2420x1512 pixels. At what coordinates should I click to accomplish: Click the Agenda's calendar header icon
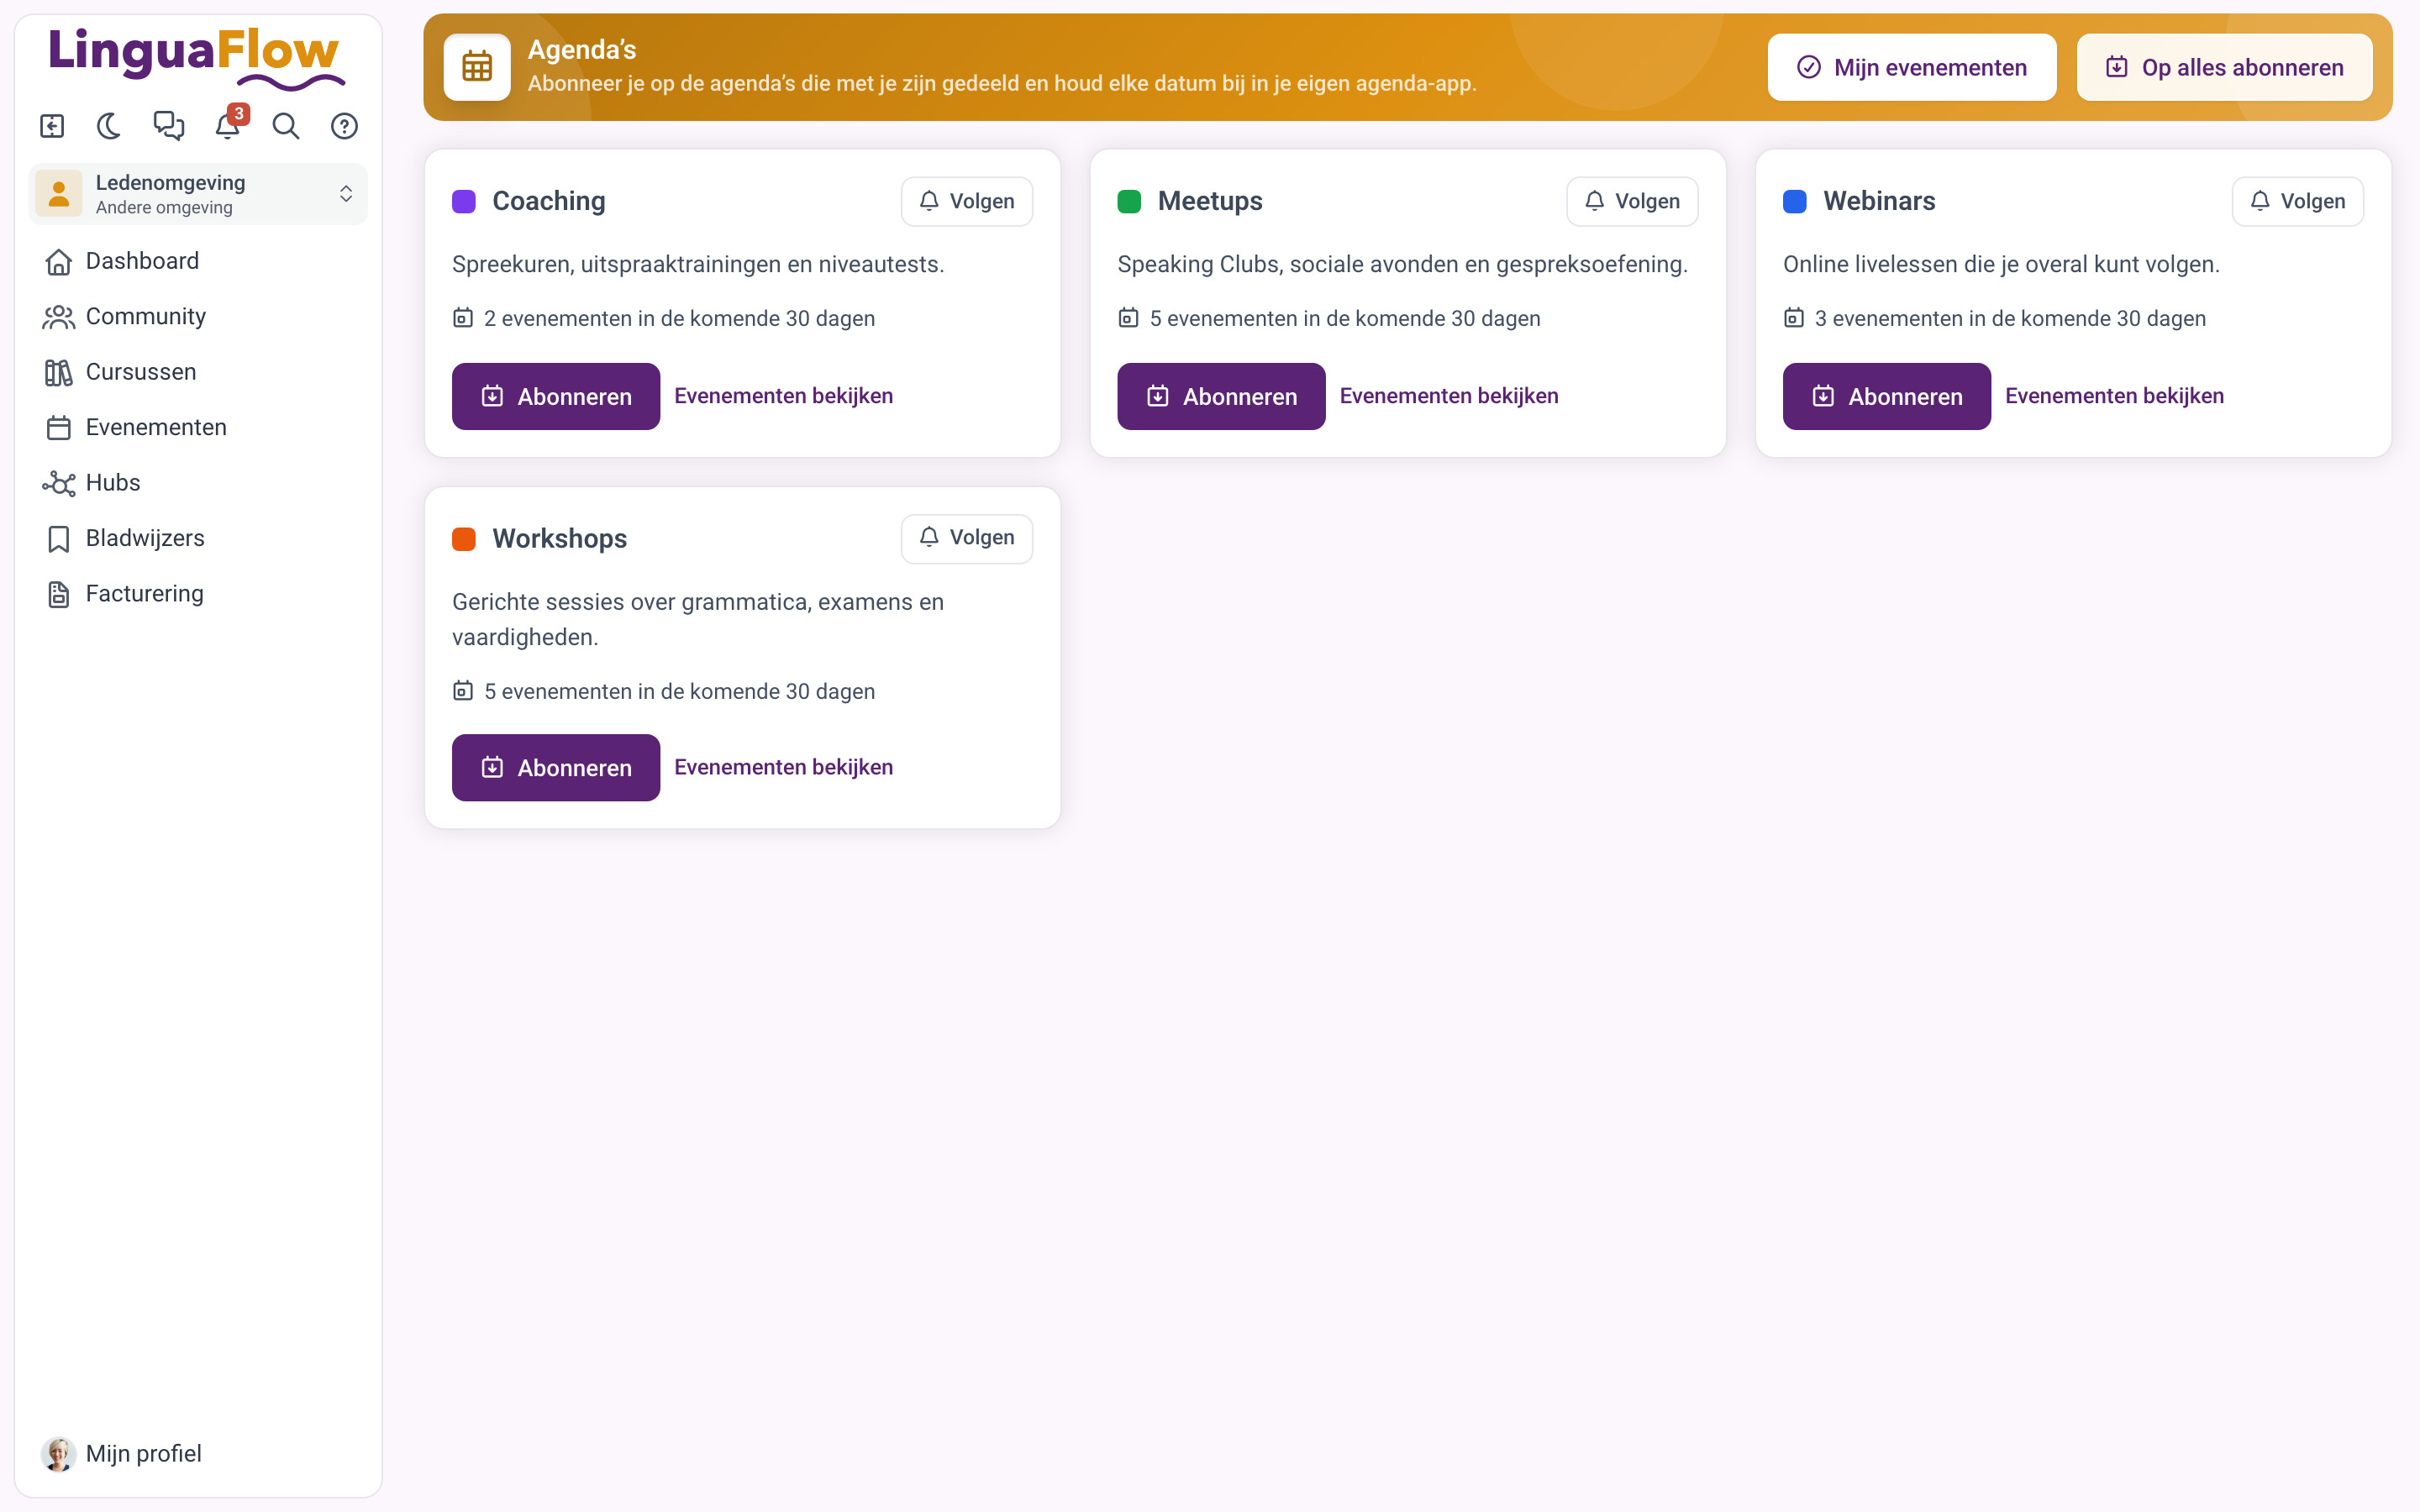(477, 67)
